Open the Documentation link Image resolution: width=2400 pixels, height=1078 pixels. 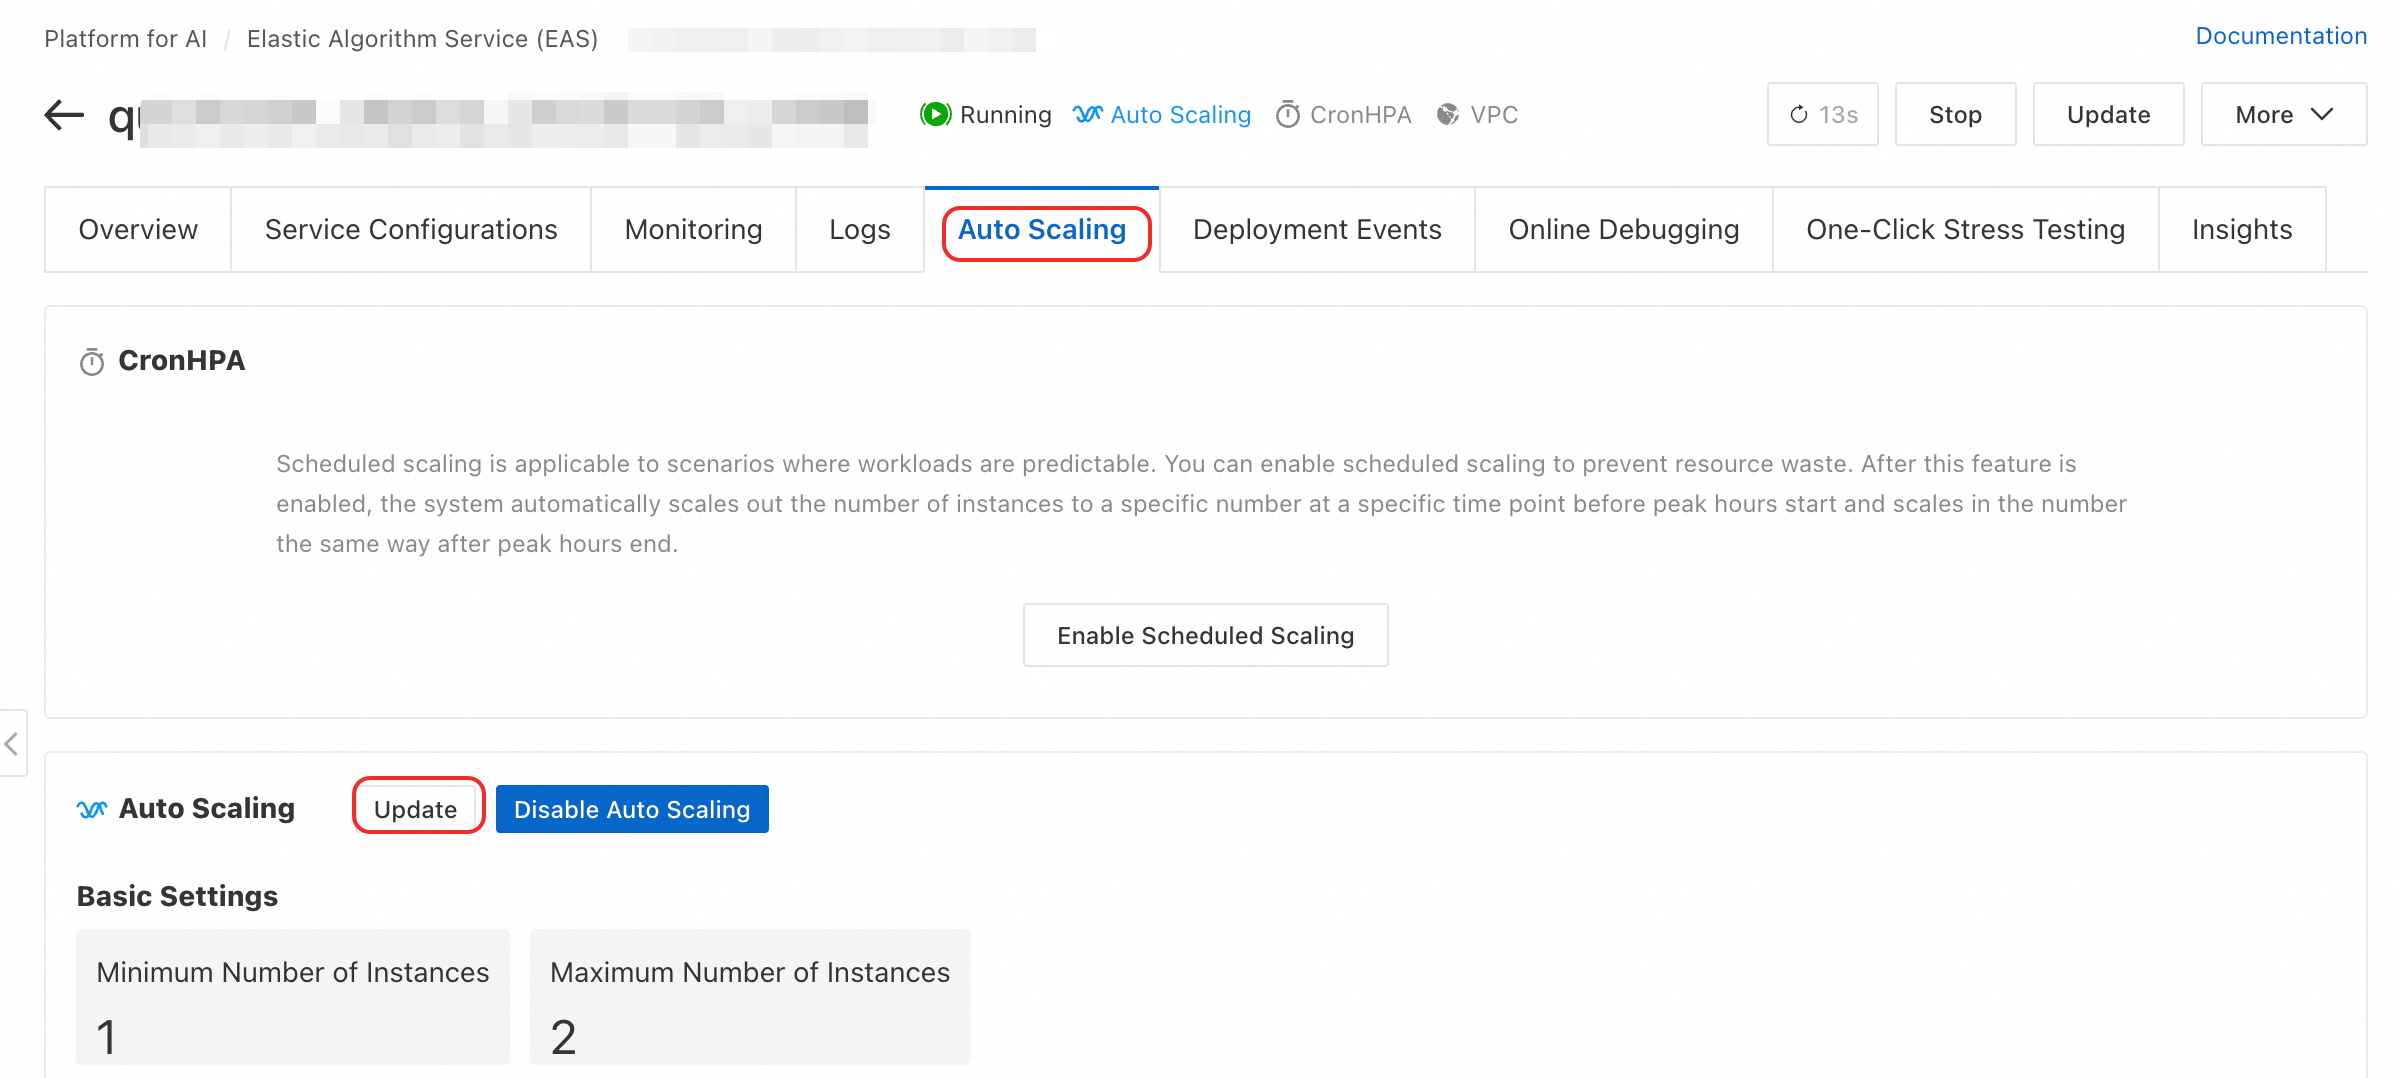tap(2281, 36)
